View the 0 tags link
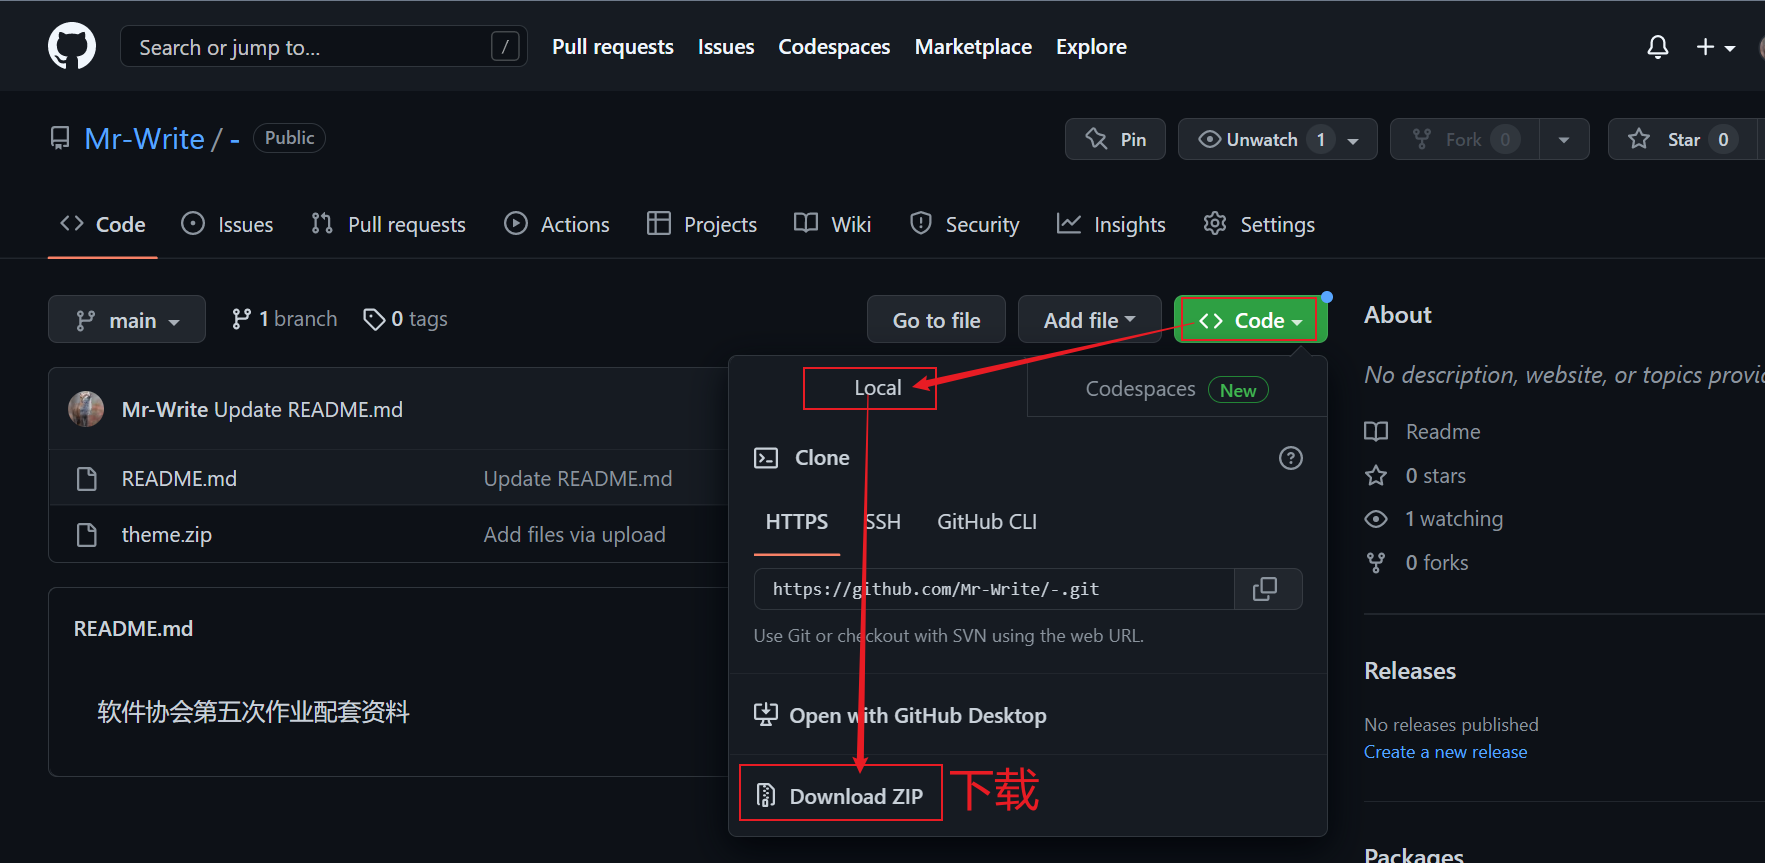 [405, 319]
